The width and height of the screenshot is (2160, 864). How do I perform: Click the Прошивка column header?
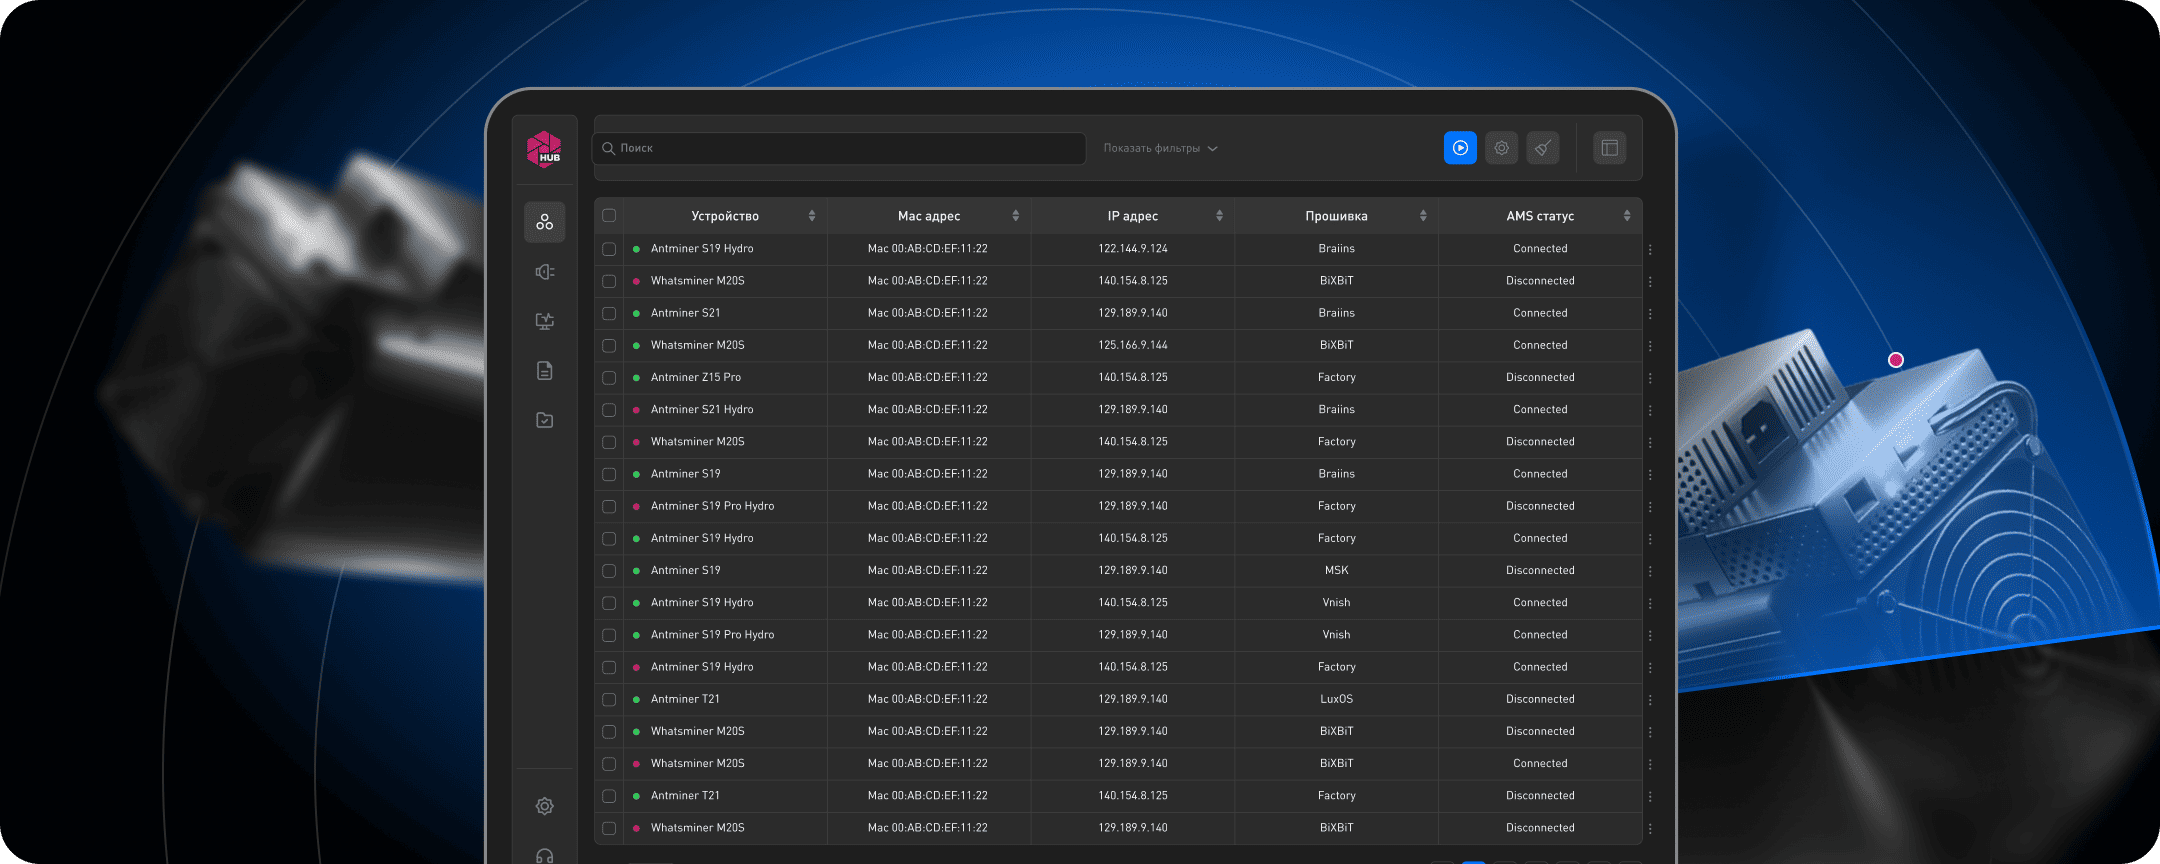pos(1336,216)
